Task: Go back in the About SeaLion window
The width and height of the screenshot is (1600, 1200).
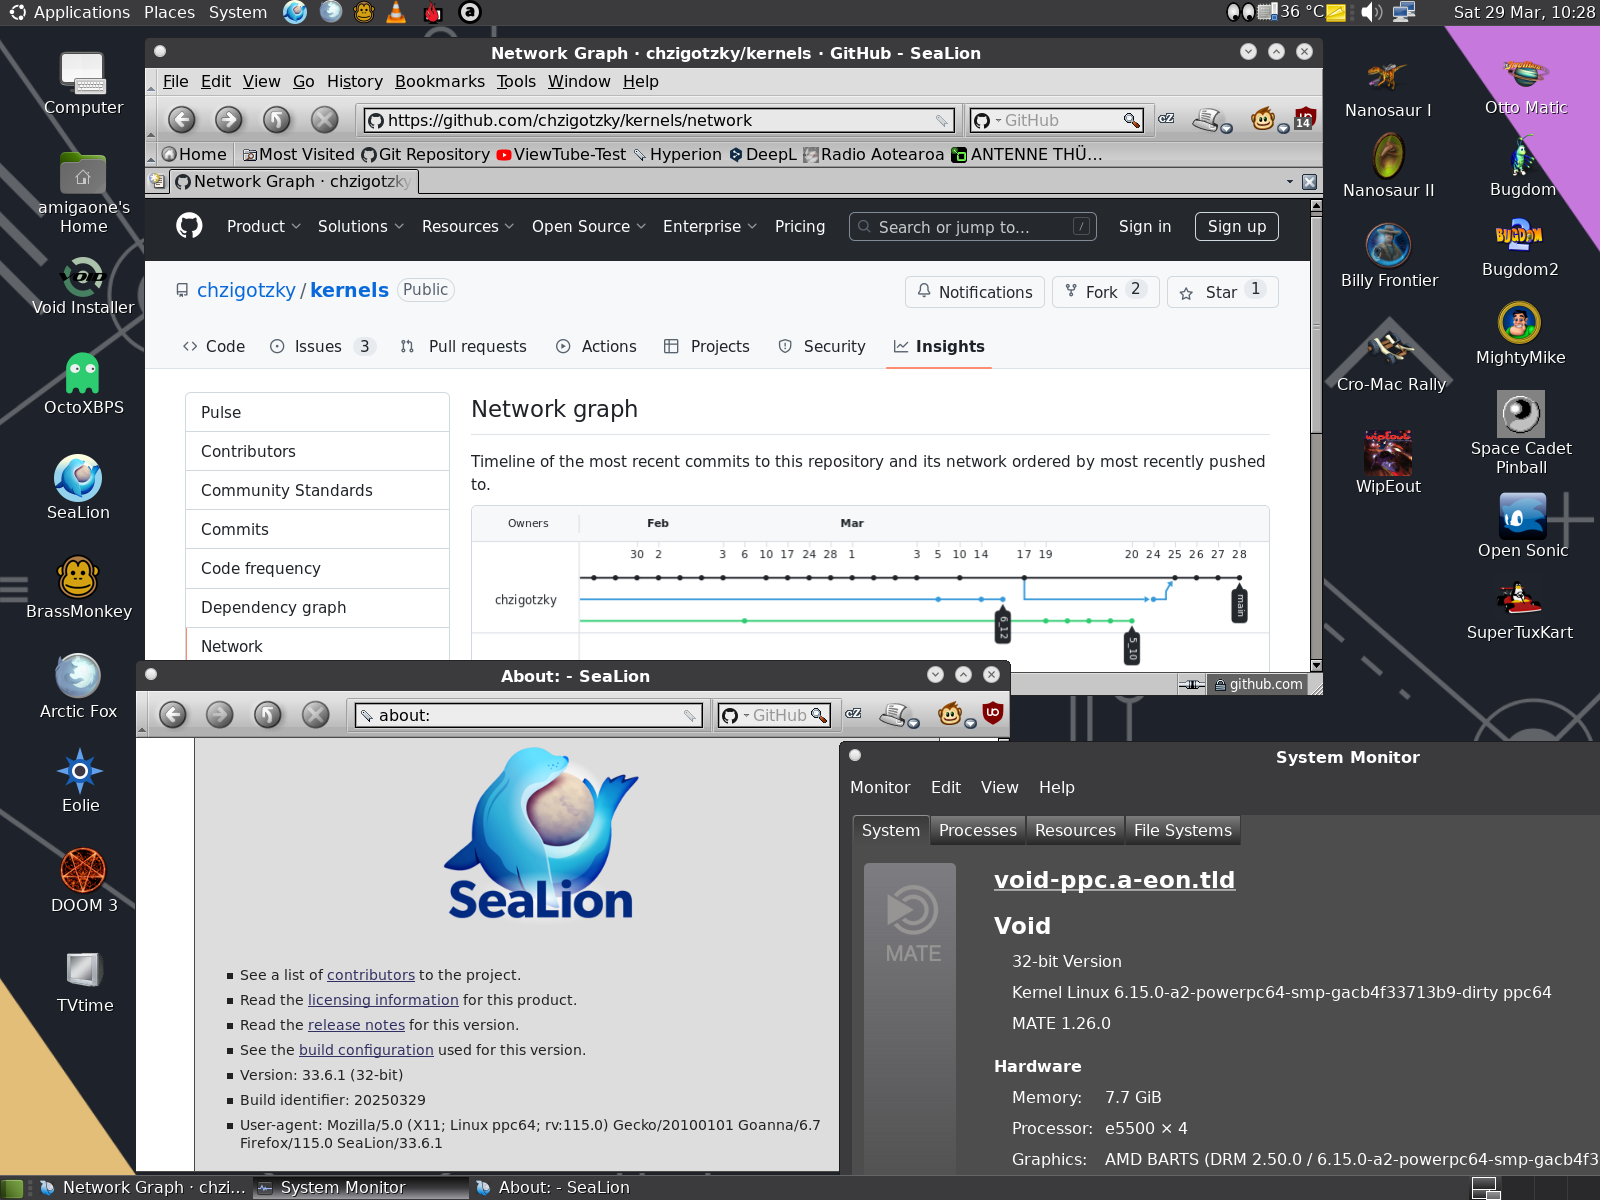Action: pyautogui.click(x=173, y=715)
